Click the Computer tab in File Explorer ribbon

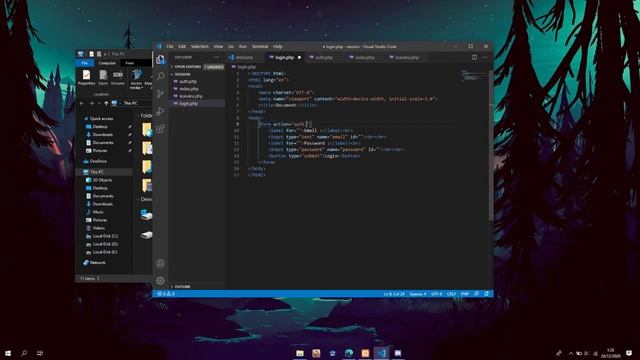pyautogui.click(x=107, y=63)
